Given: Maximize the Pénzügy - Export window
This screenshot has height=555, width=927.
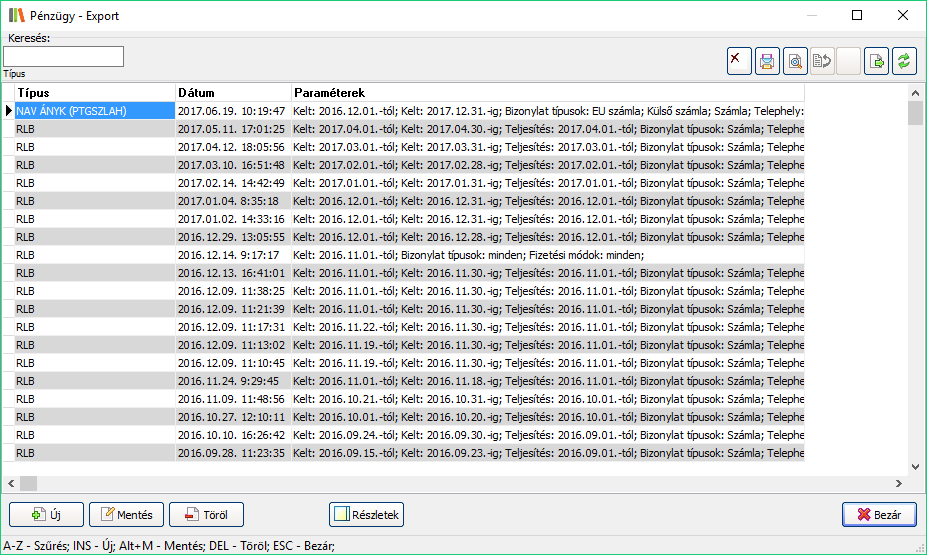Looking at the screenshot, I should (857, 15).
